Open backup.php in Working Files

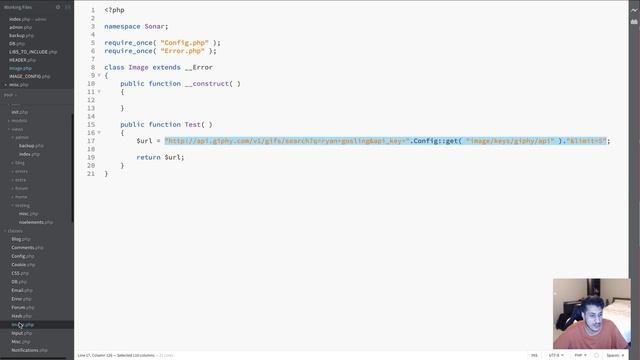pos(21,36)
